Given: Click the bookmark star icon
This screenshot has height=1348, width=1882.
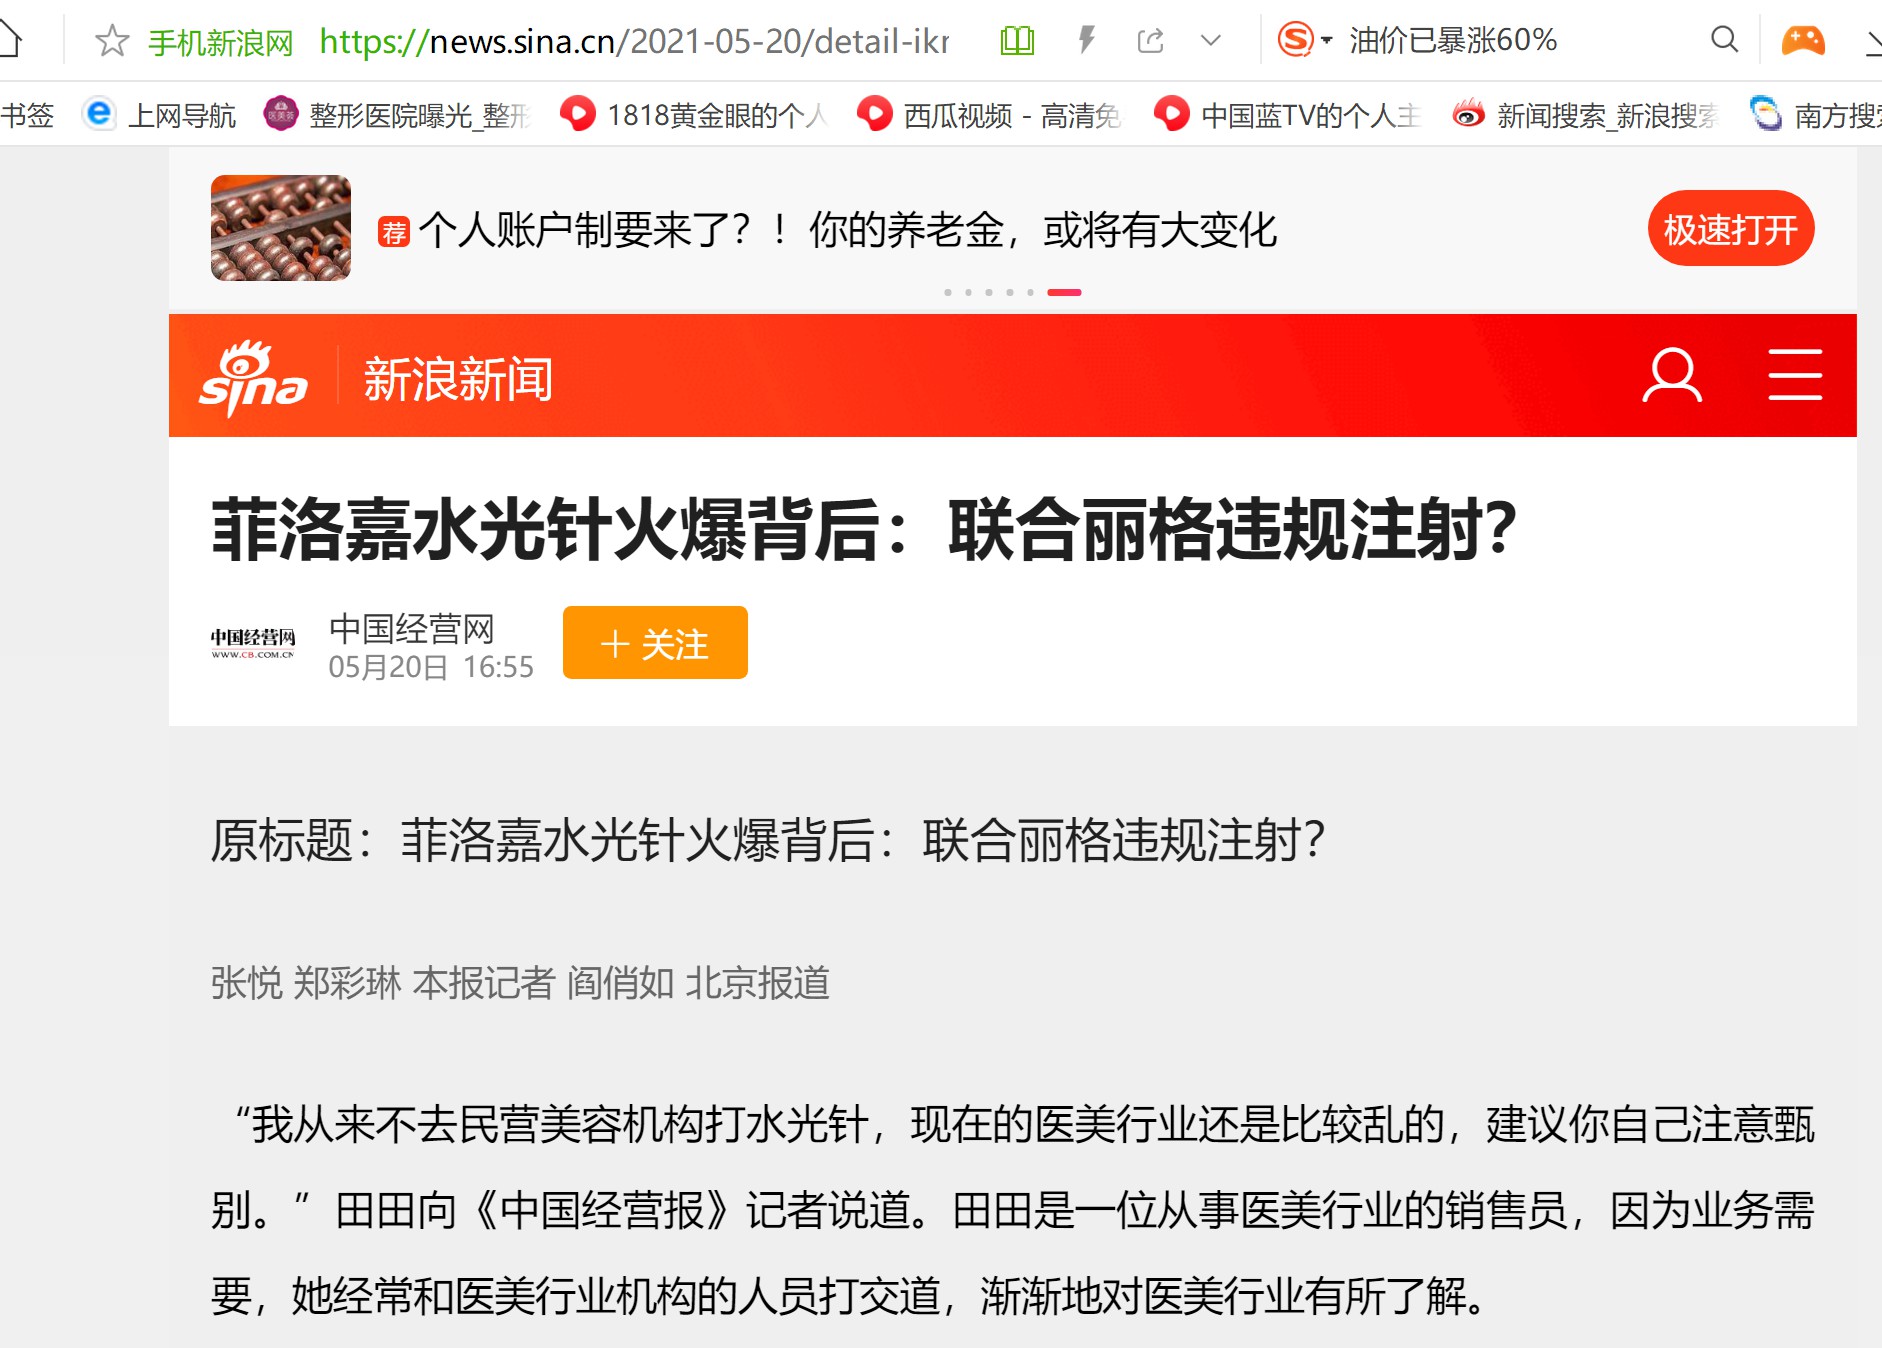Looking at the screenshot, I should tap(112, 41).
